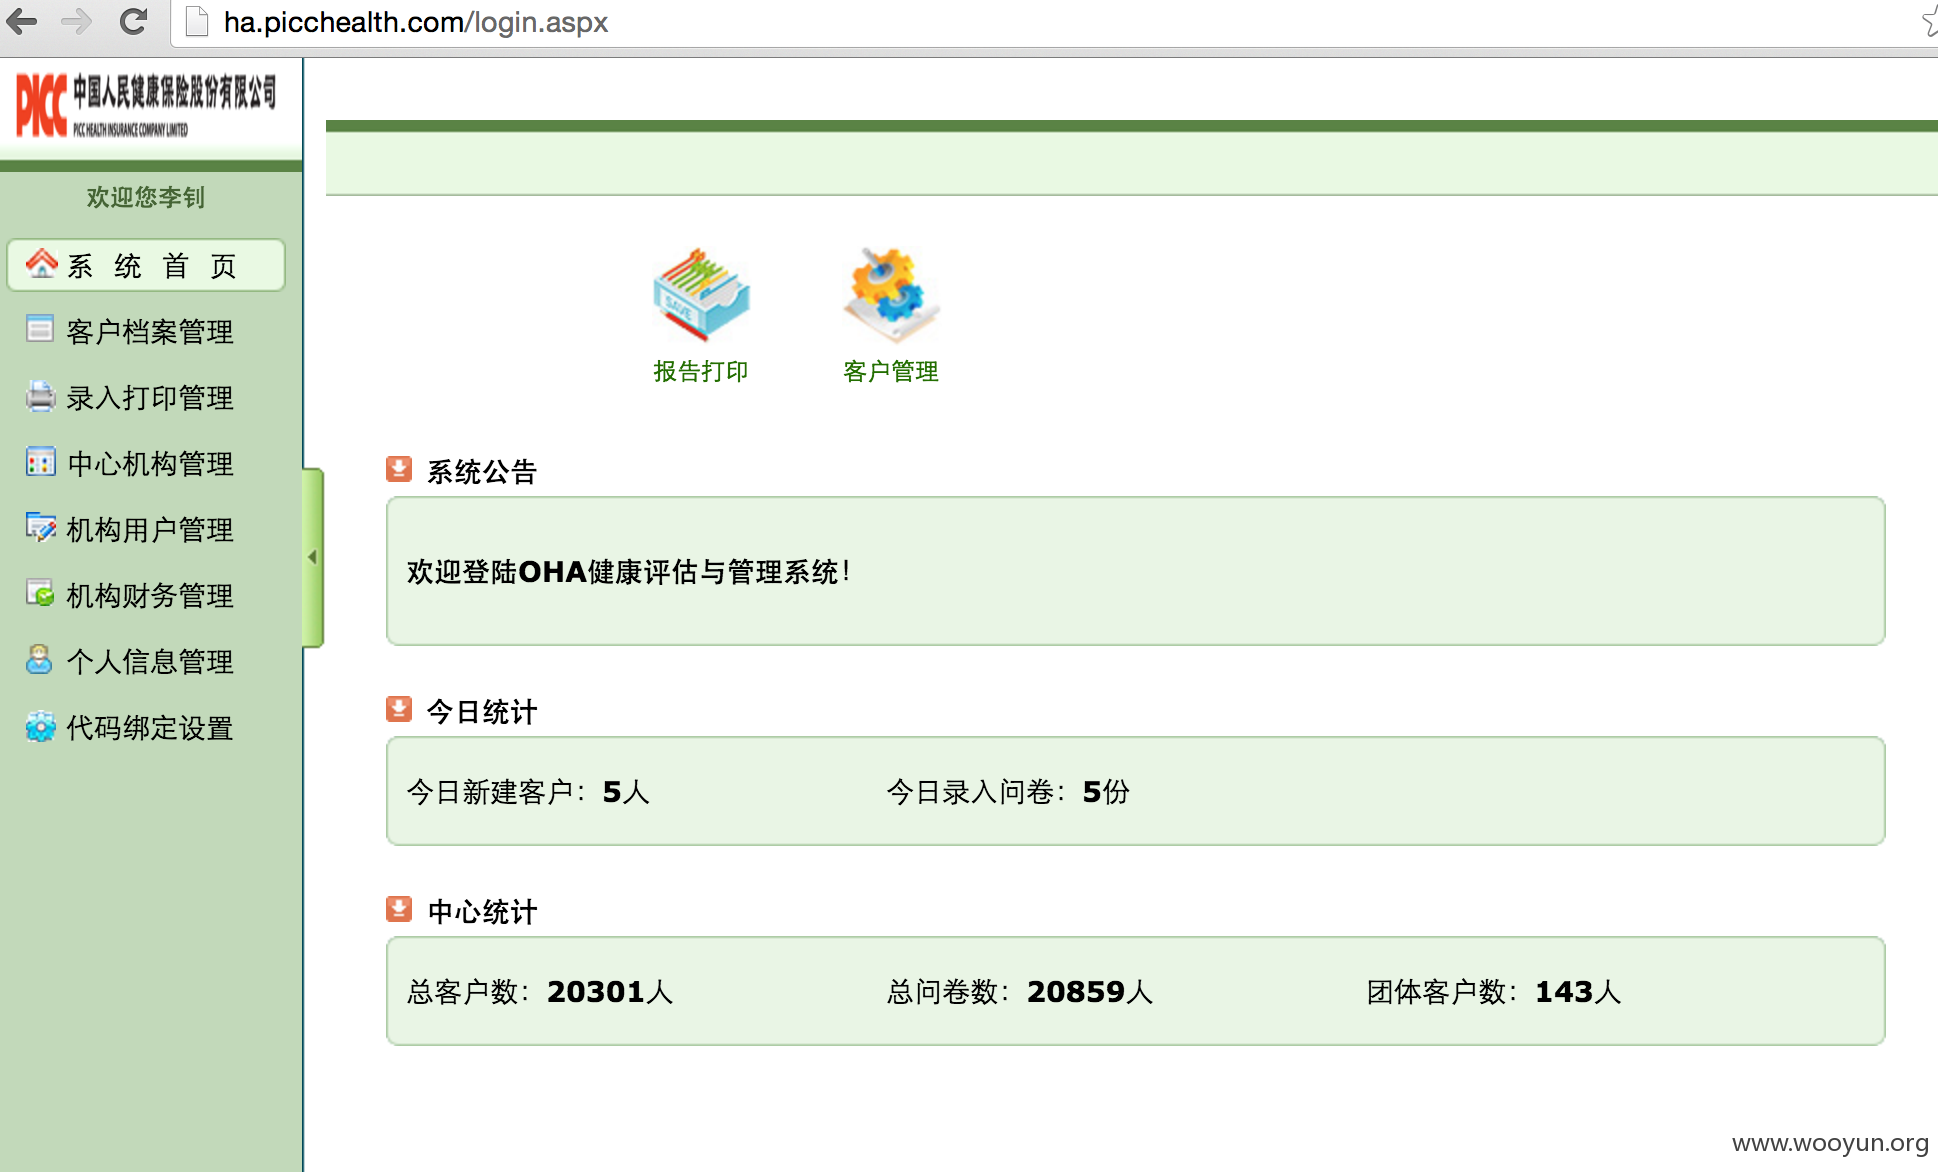Viewport: 1938px width, 1172px height.
Task: Reload the page with browser refresh button
Action: click(x=133, y=21)
